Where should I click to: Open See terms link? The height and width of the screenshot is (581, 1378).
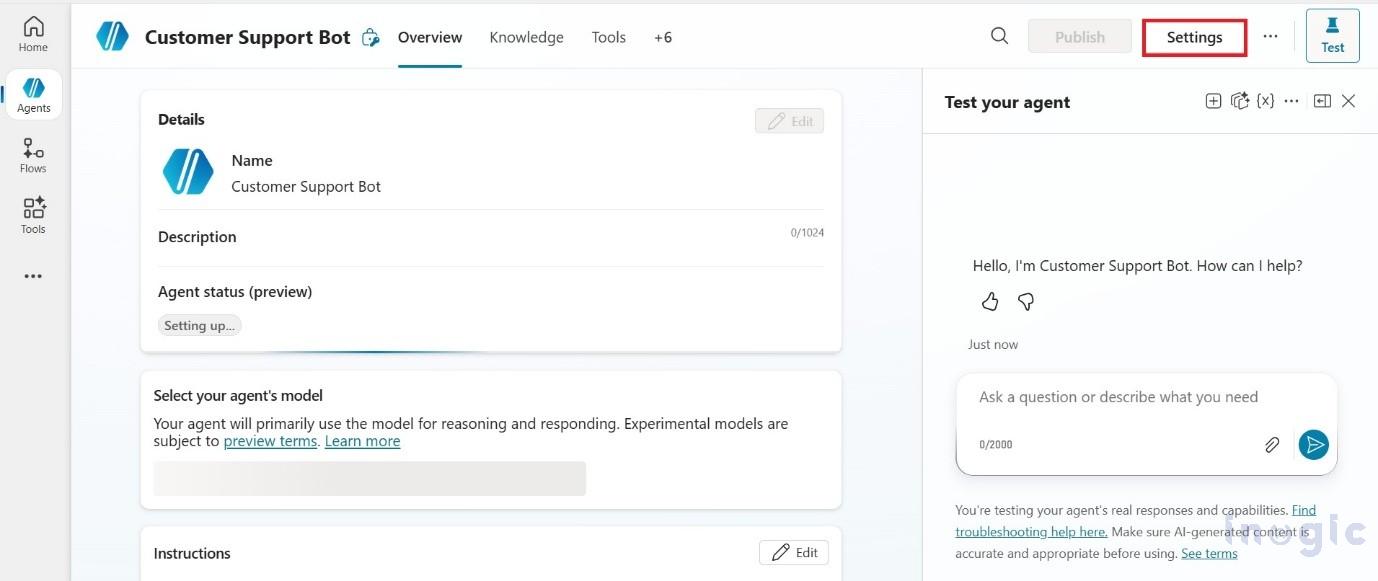click(x=1209, y=553)
